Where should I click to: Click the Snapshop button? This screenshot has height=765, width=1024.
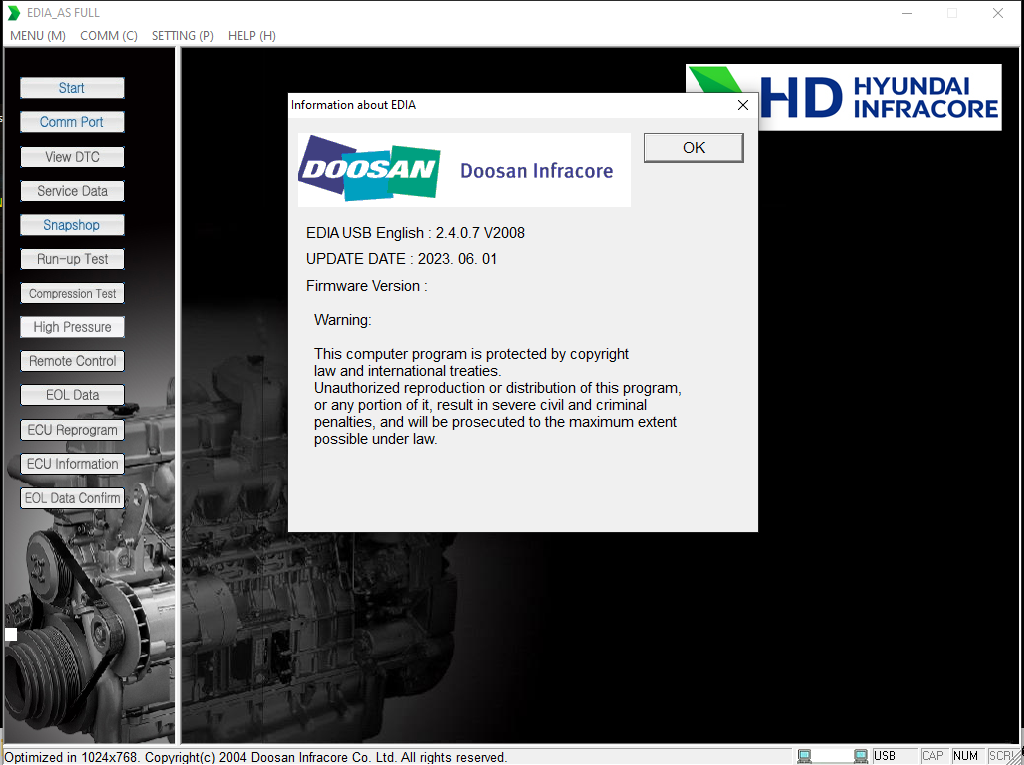[72, 225]
